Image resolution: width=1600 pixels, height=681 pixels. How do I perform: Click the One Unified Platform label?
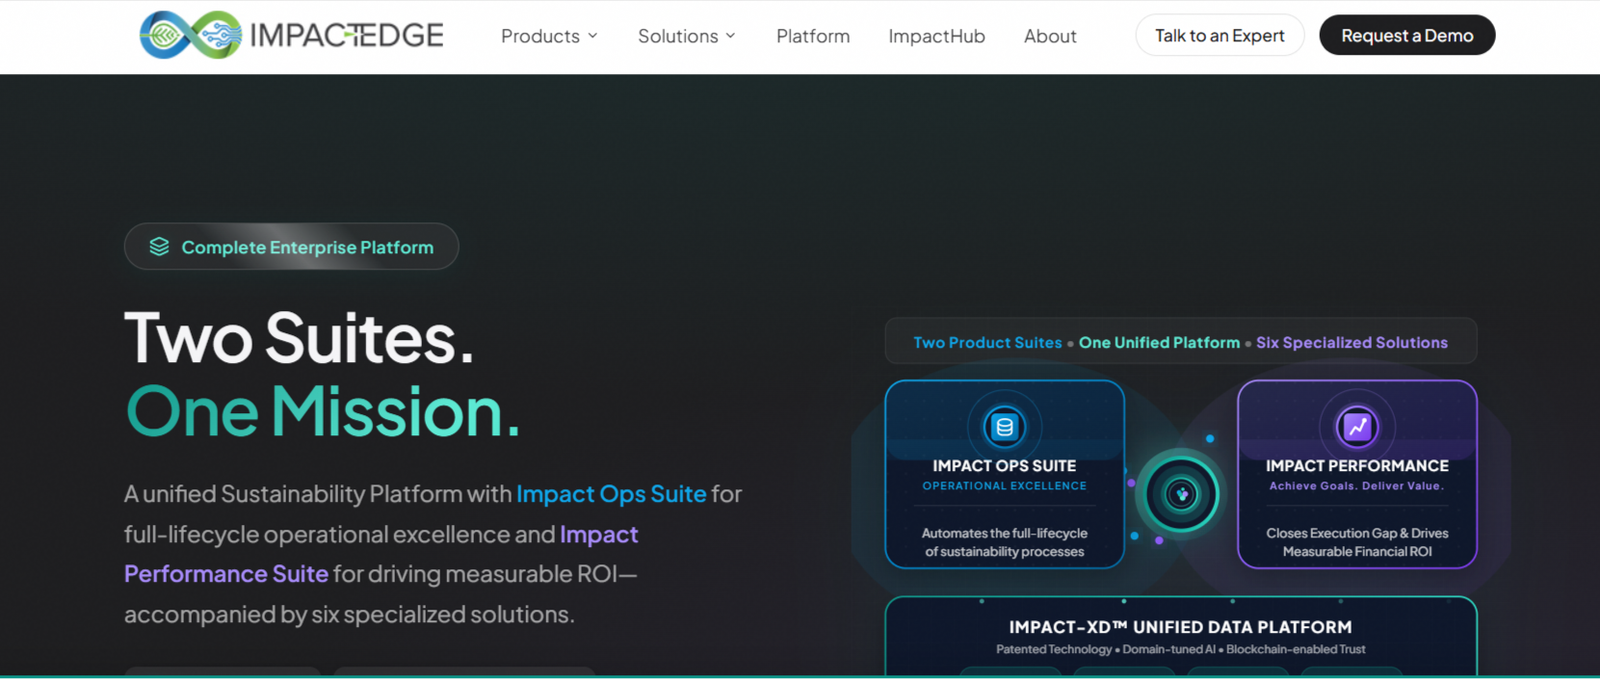click(x=1159, y=342)
